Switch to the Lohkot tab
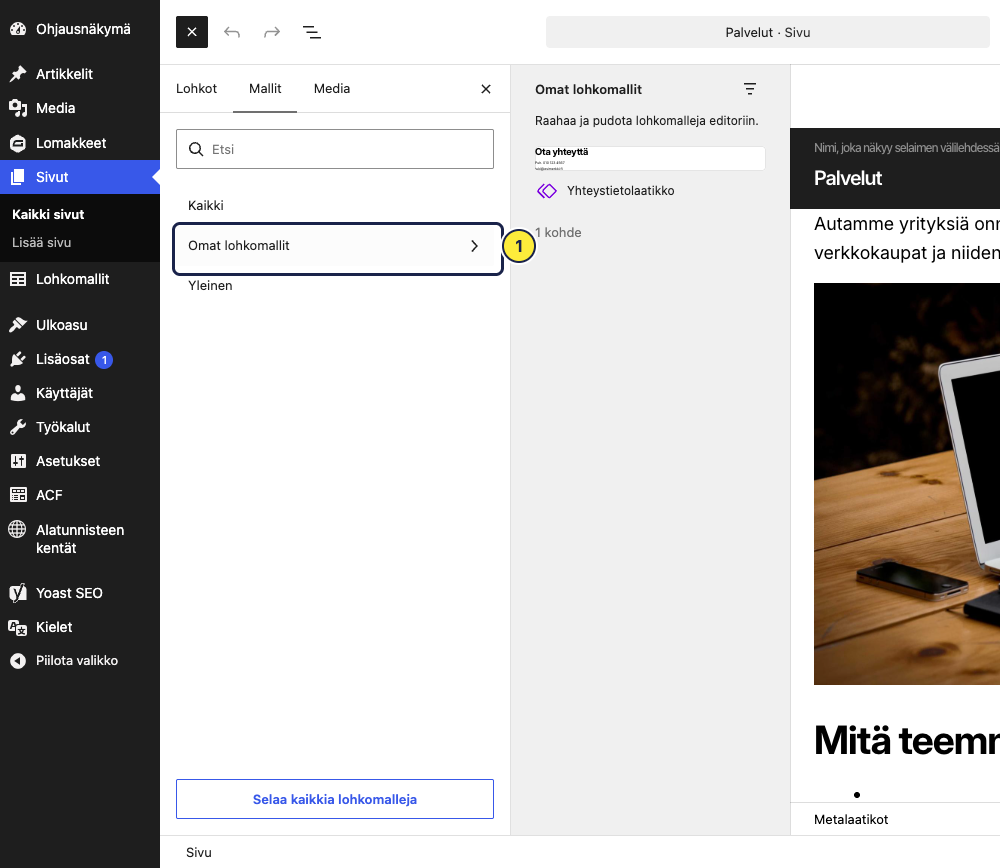The width and height of the screenshot is (1000, 868). (x=196, y=89)
